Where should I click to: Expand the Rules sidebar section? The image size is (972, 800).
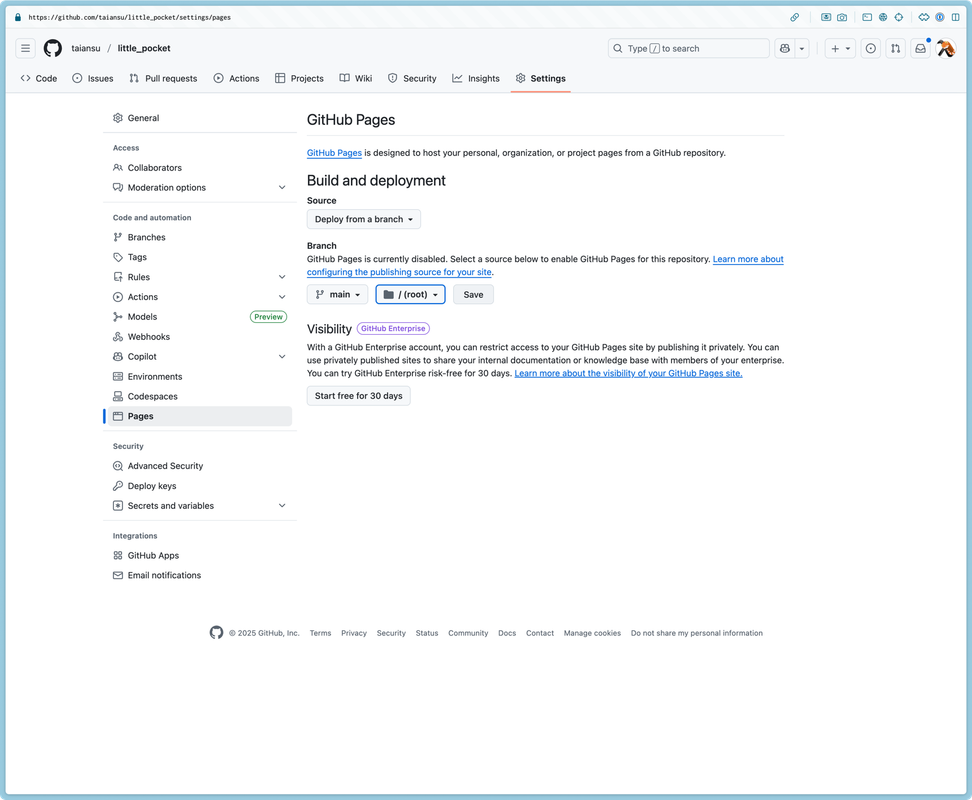pyautogui.click(x=200, y=277)
